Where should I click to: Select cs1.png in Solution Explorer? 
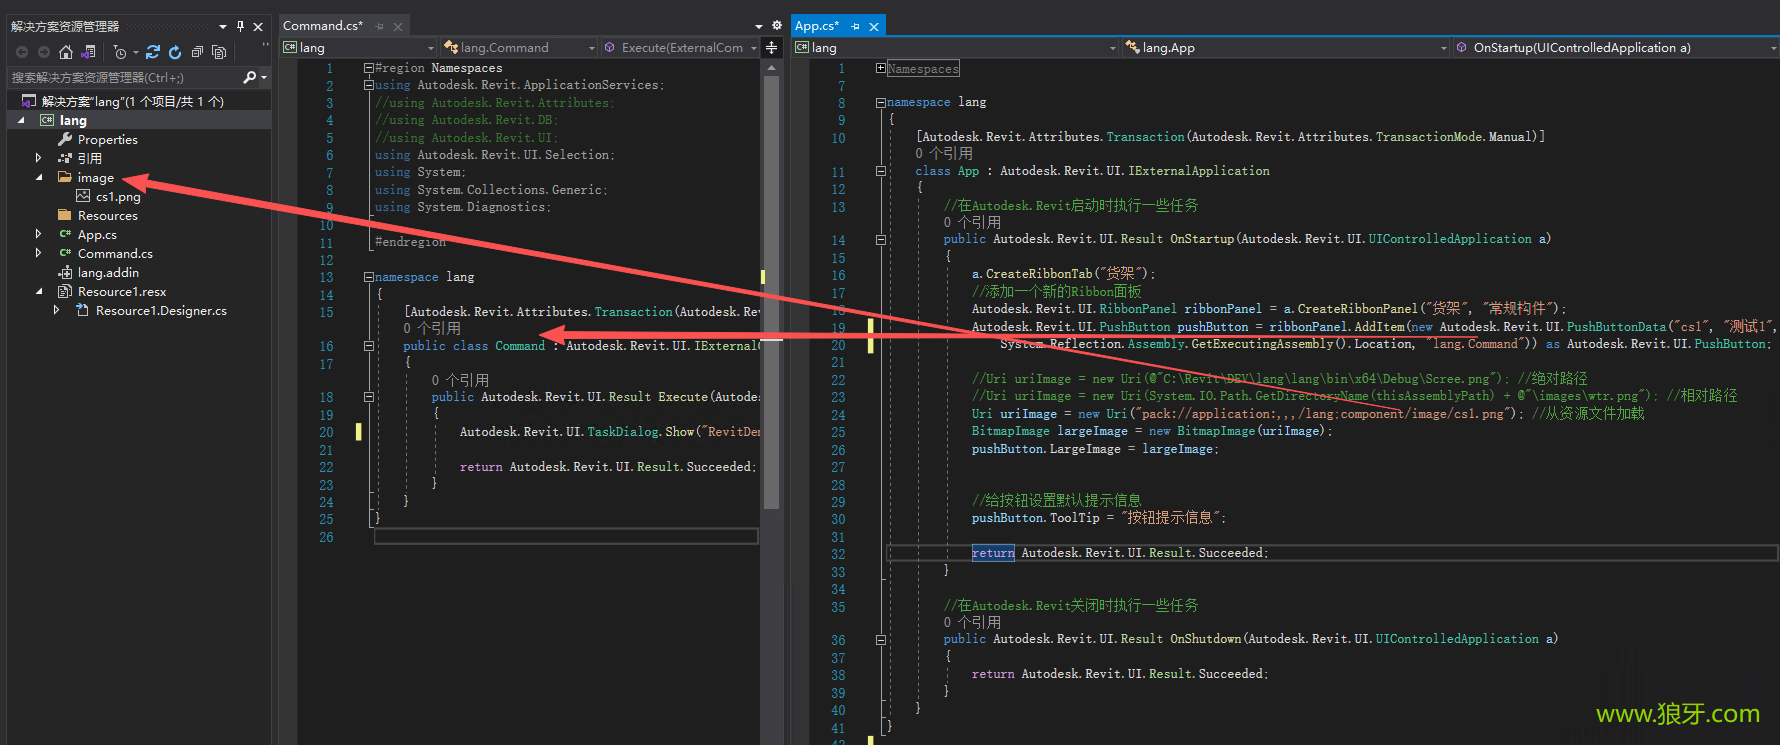coord(118,197)
